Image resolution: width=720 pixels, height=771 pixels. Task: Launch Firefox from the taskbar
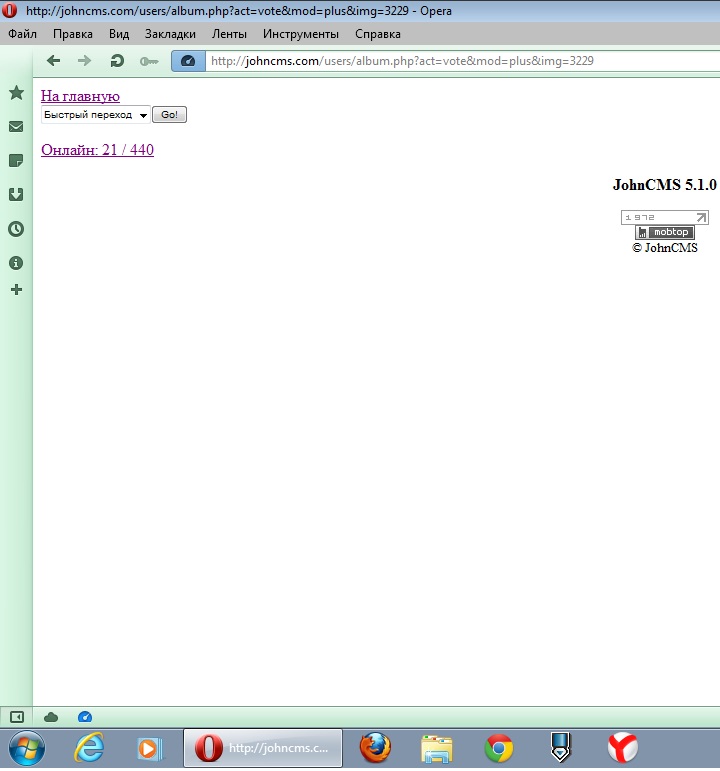point(375,748)
